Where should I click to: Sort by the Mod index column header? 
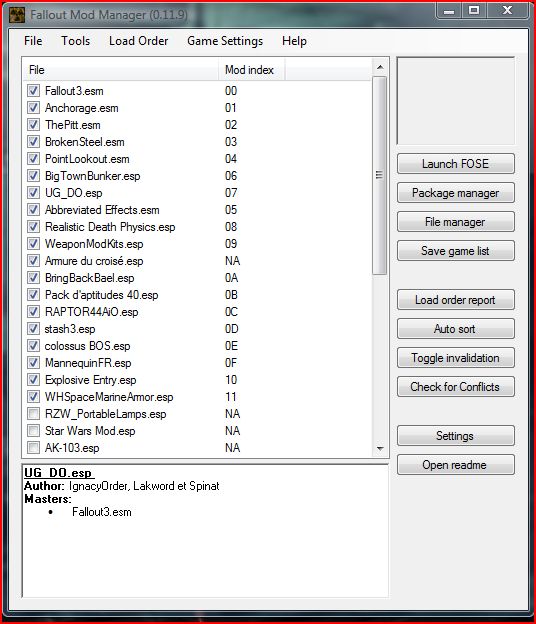pyautogui.click(x=251, y=70)
